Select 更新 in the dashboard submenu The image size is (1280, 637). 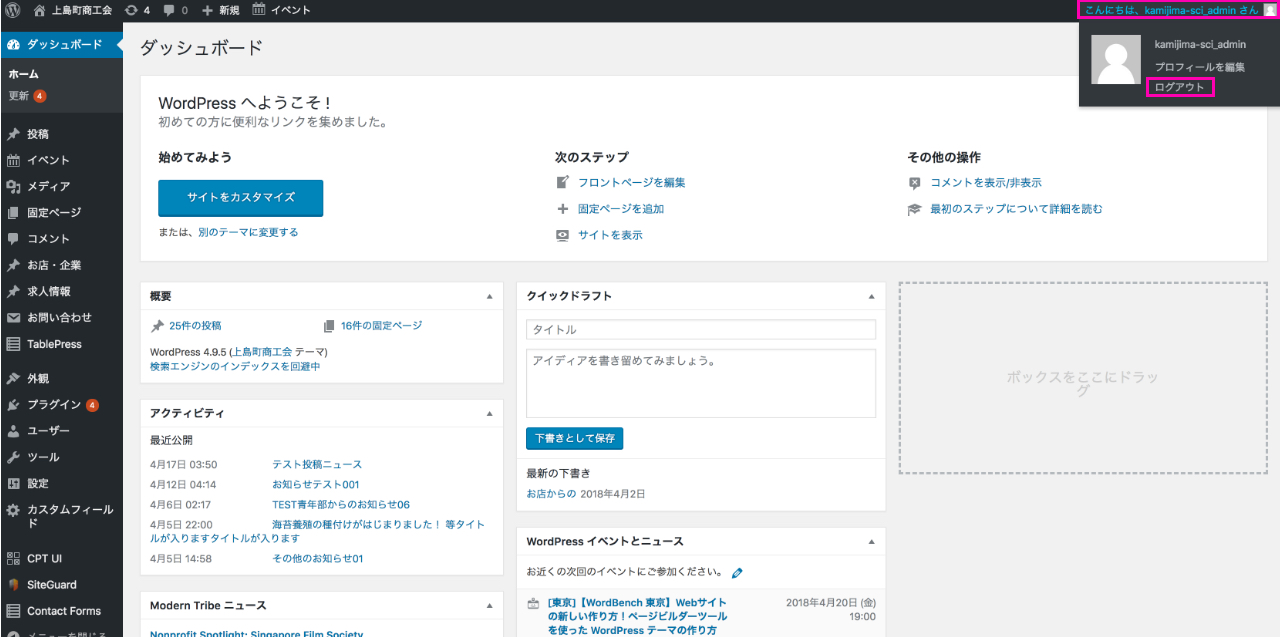coord(19,96)
